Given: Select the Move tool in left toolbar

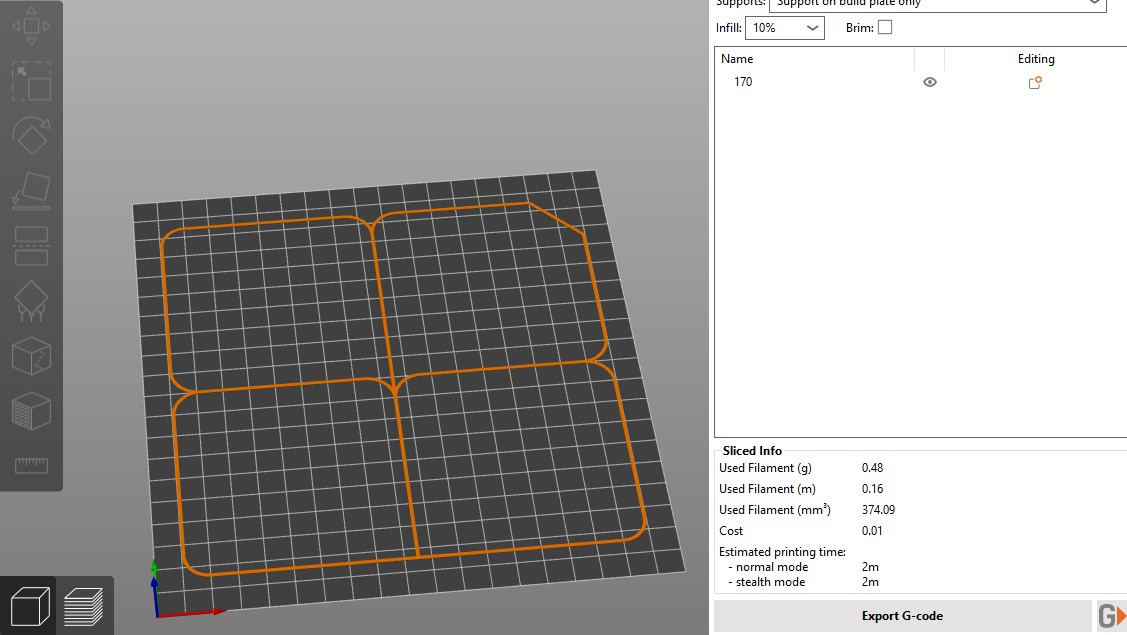Looking at the screenshot, I should [31, 27].
